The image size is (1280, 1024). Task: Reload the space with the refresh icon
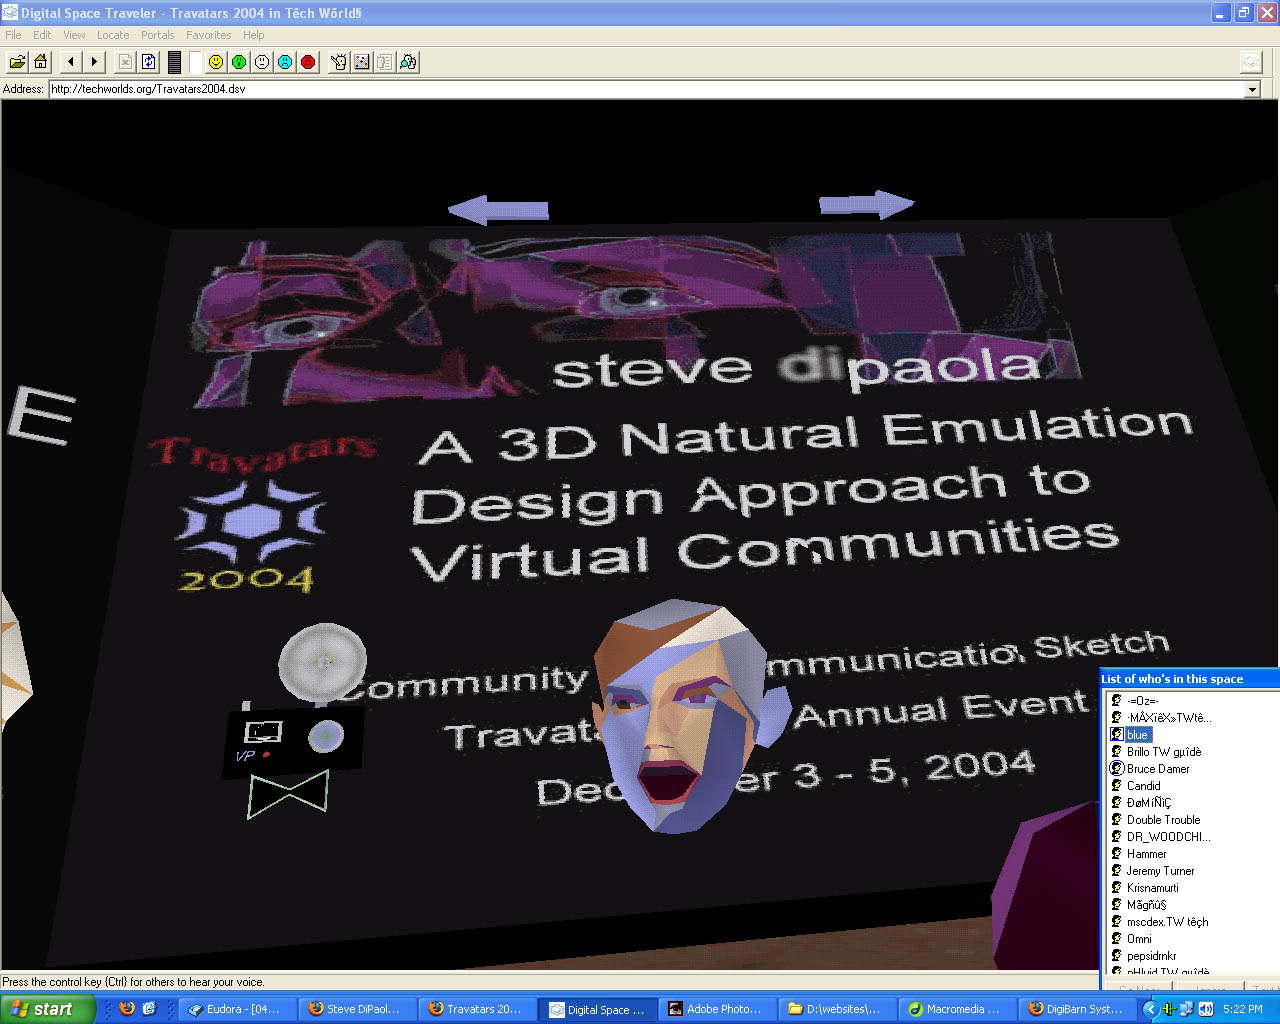pyautogui.click(x=148, y=62)
